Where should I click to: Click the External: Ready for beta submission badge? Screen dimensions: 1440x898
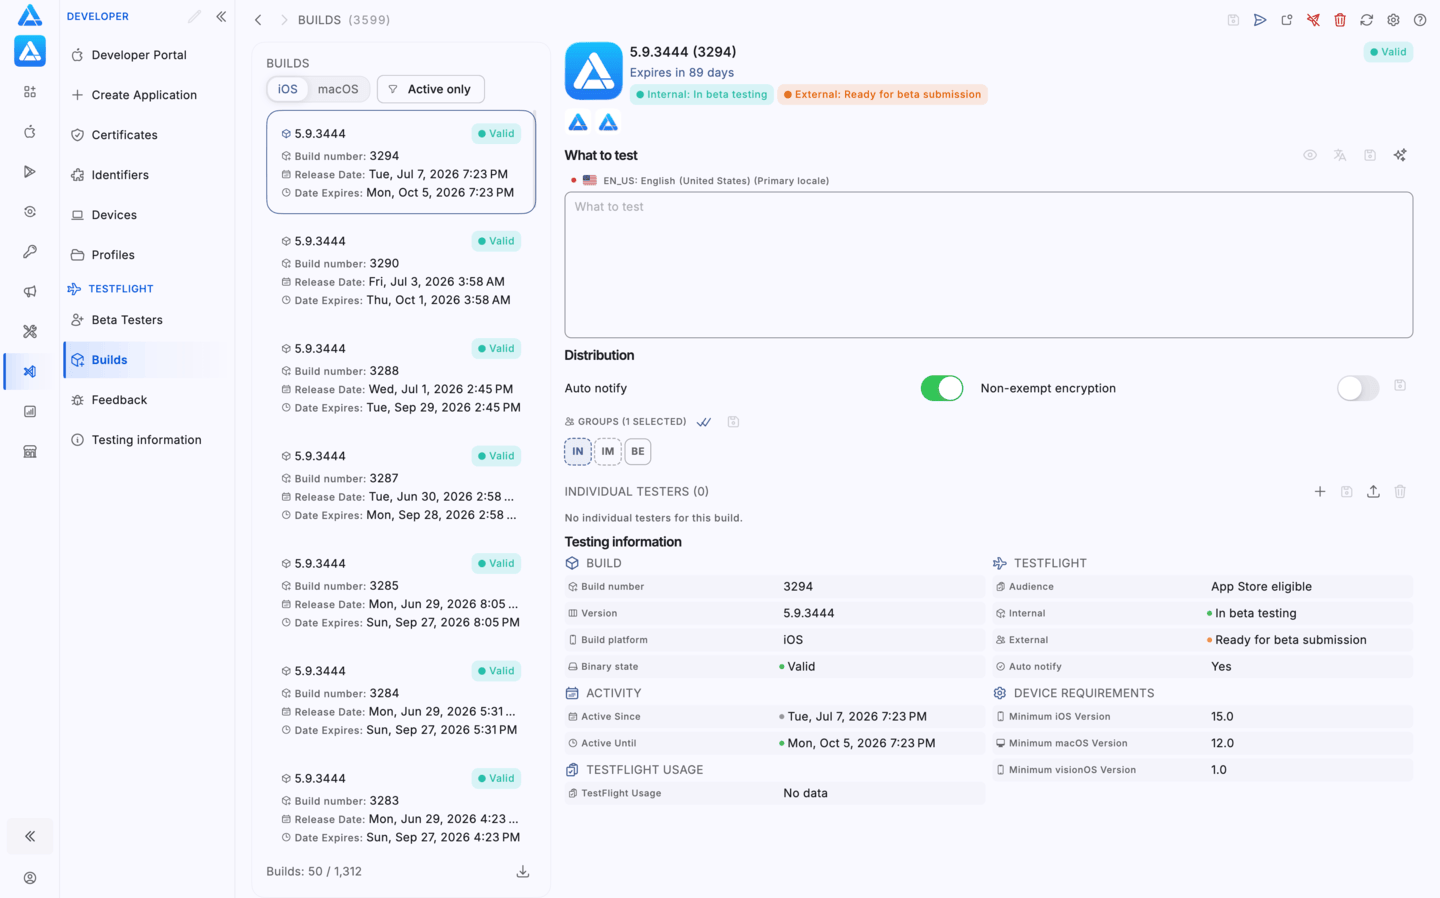point(882,95)
